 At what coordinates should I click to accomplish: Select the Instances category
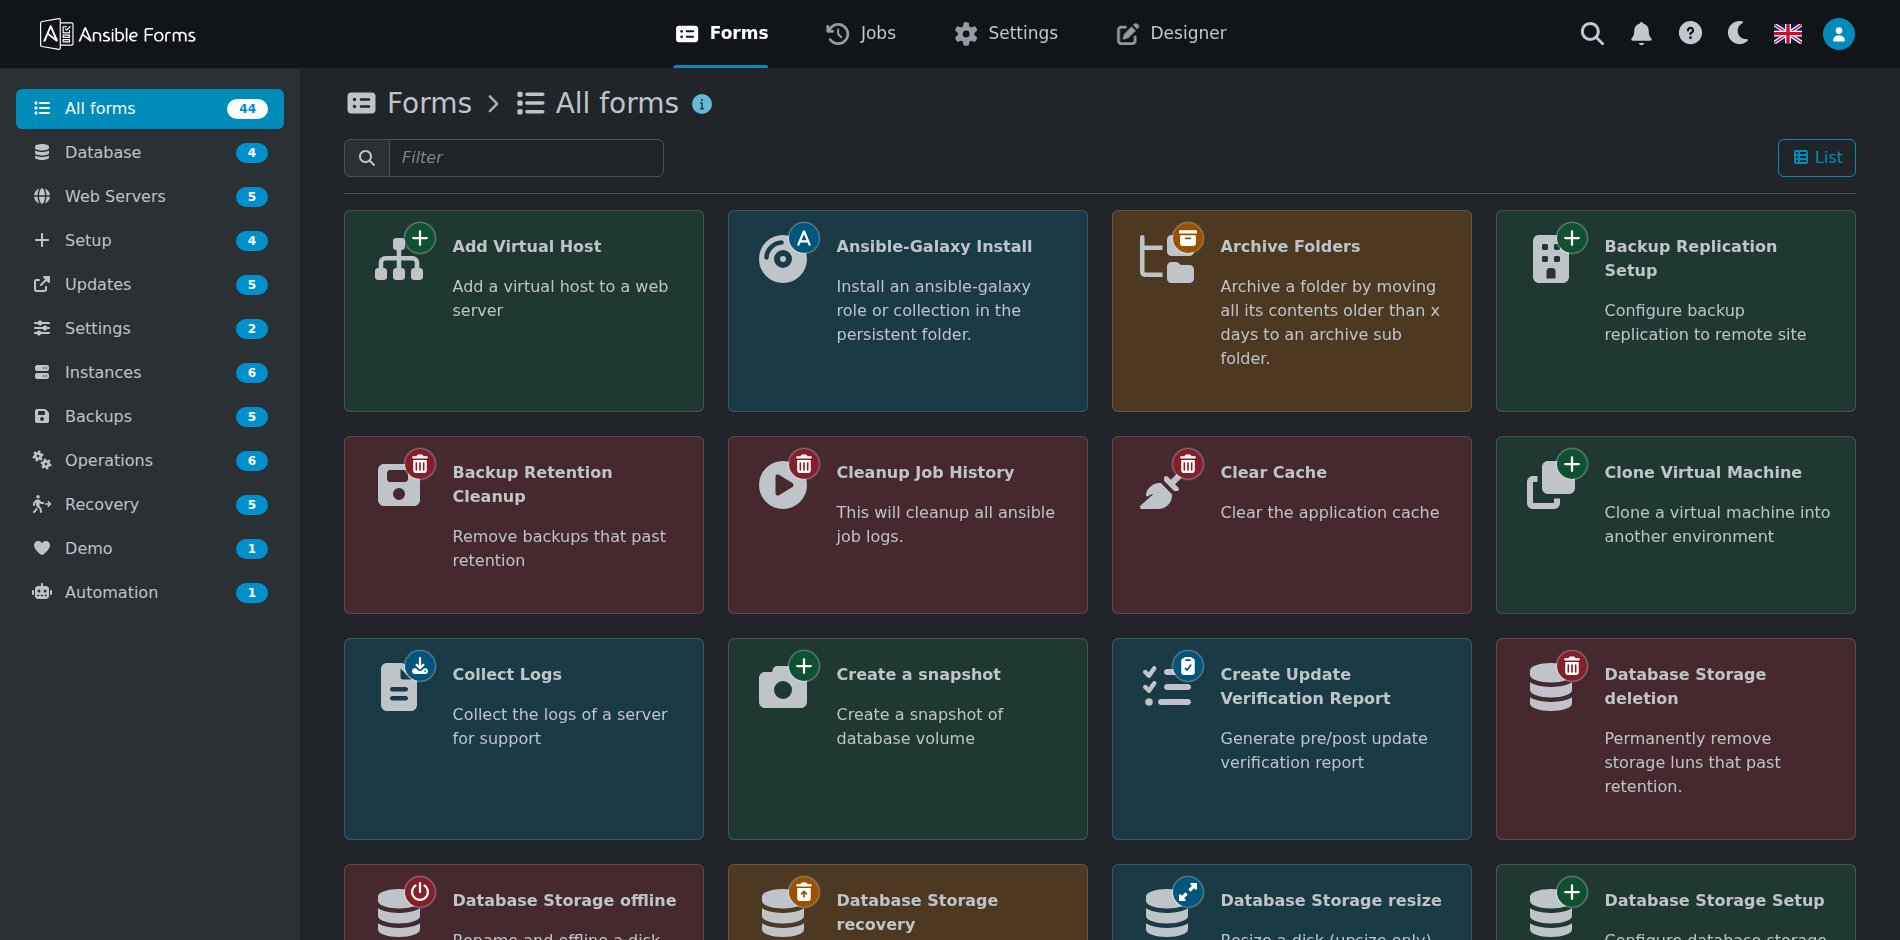pyautogui.click(x=150, y=373)
